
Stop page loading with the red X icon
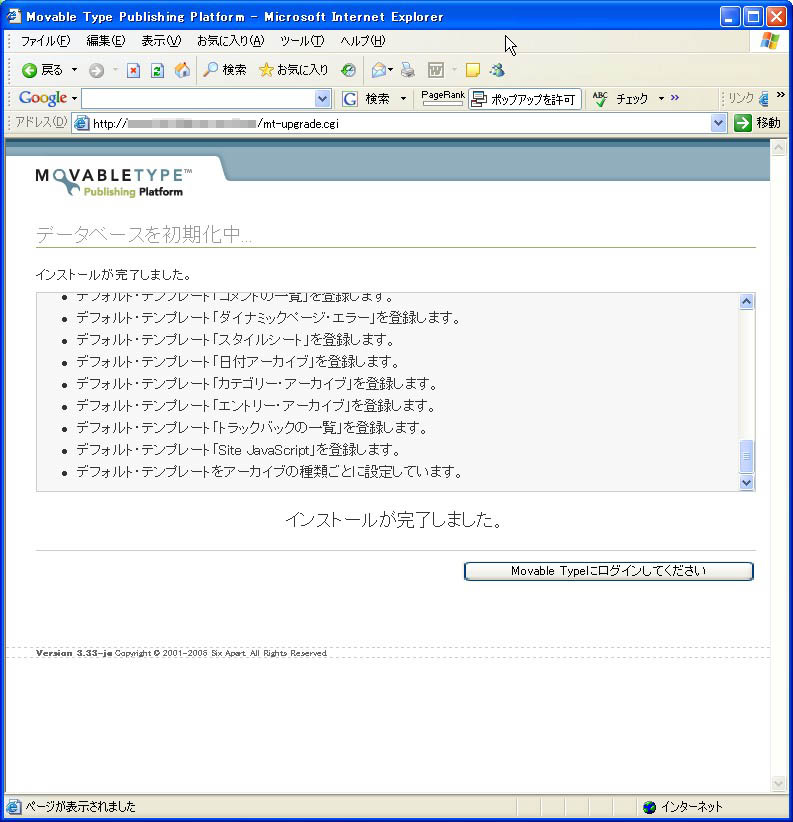click(134, 70)
